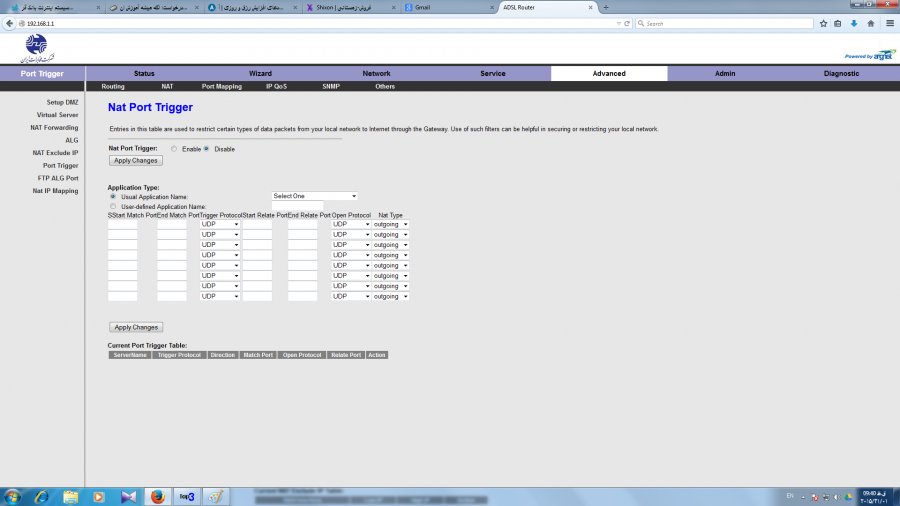The height and width of the screenshot is (506, 900).
Task: Open Setup DMZ in the sidebar
Action: (x=63, y=102)
